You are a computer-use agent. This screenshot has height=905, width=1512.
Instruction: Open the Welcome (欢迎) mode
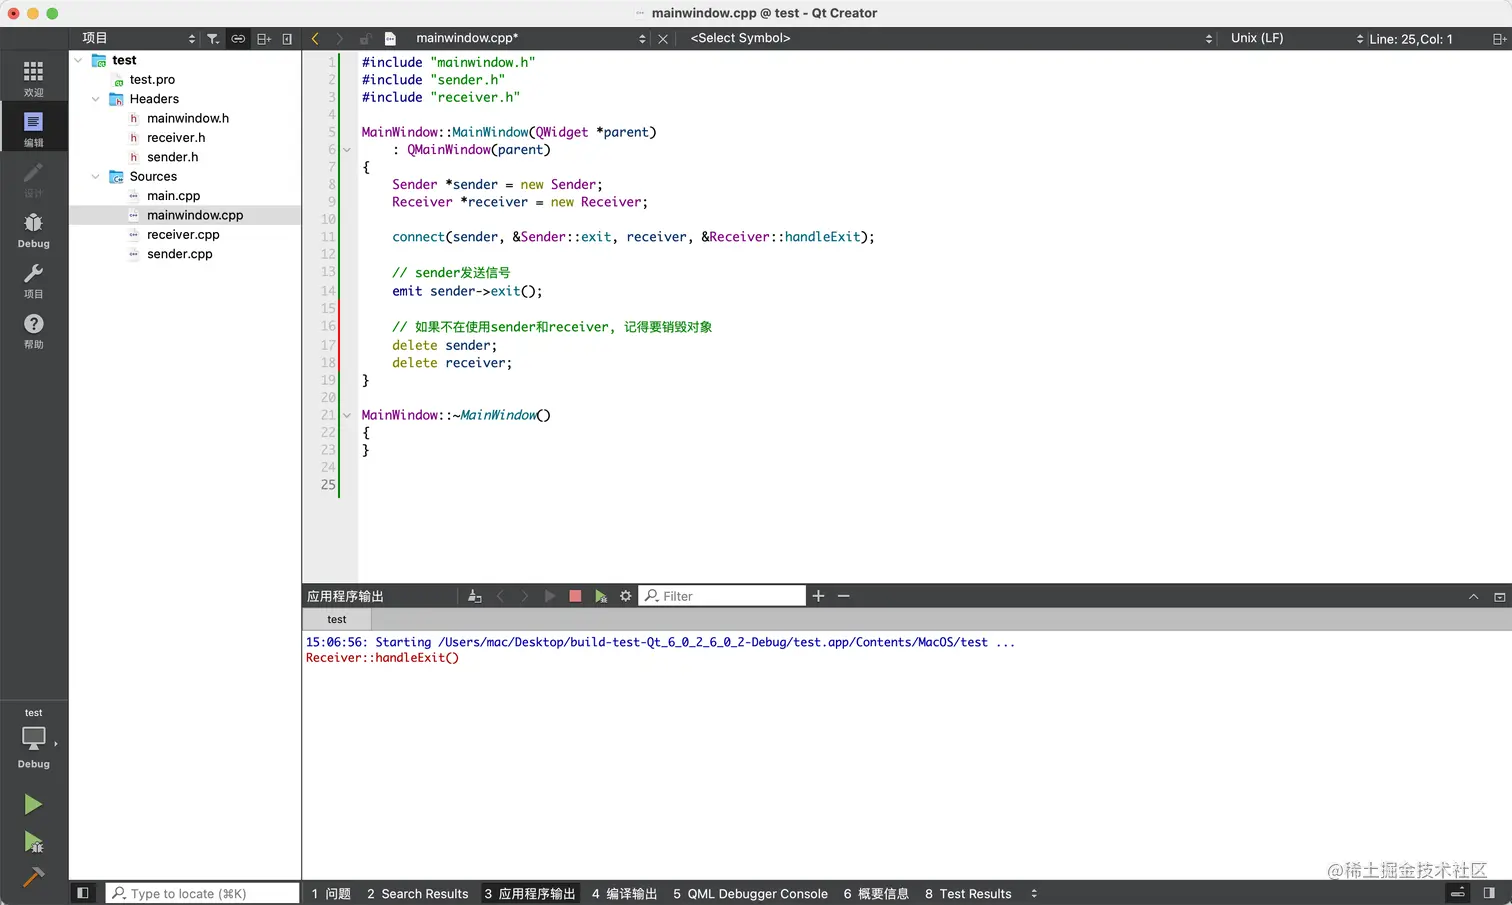(33, 78)
